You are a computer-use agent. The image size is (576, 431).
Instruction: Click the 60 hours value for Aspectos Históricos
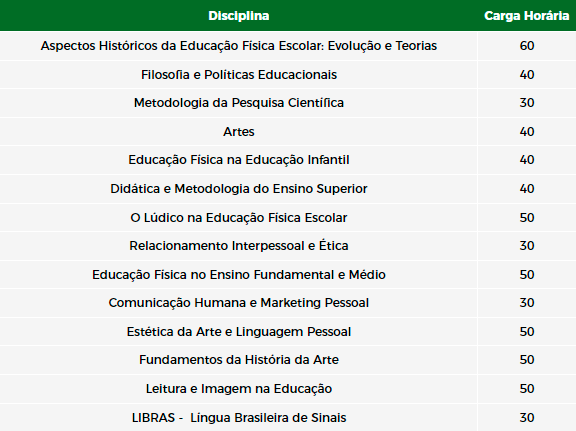(527, 46)
